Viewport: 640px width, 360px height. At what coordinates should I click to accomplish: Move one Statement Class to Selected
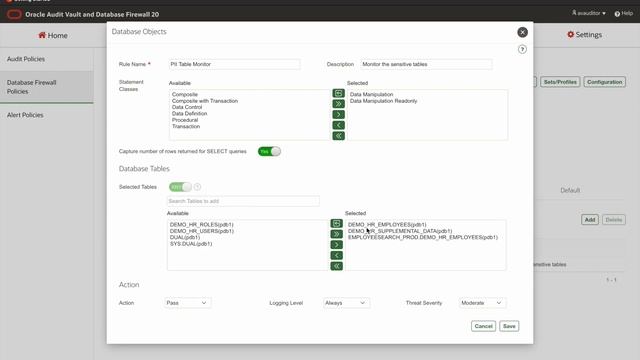tap(338, 115)
